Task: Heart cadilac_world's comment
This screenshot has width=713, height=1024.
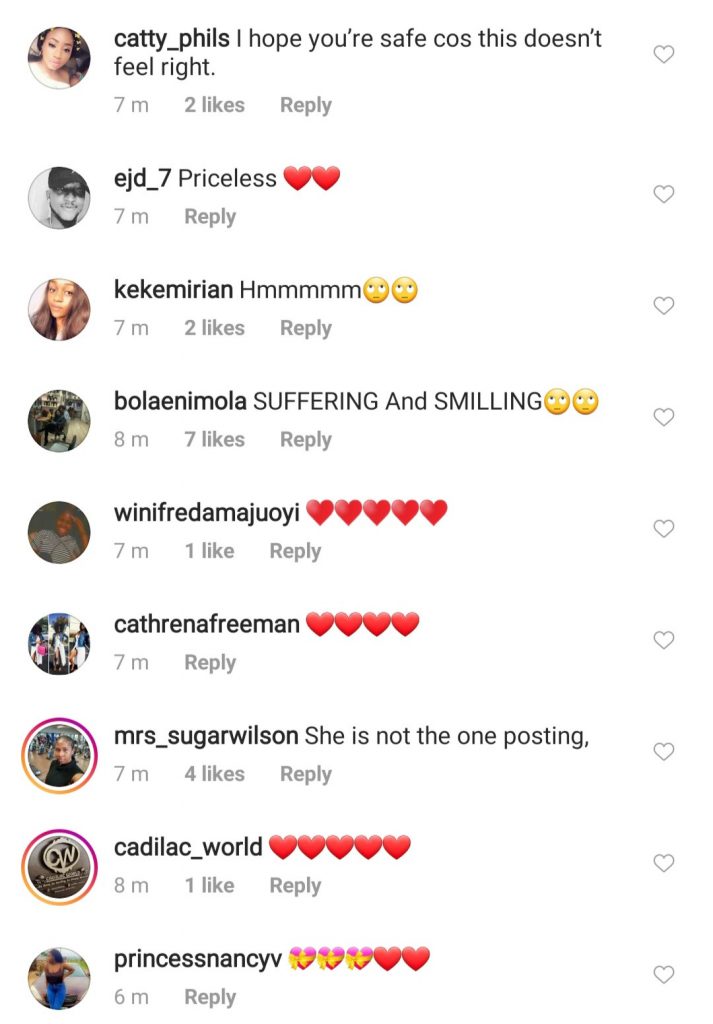Action: point(664,863)
